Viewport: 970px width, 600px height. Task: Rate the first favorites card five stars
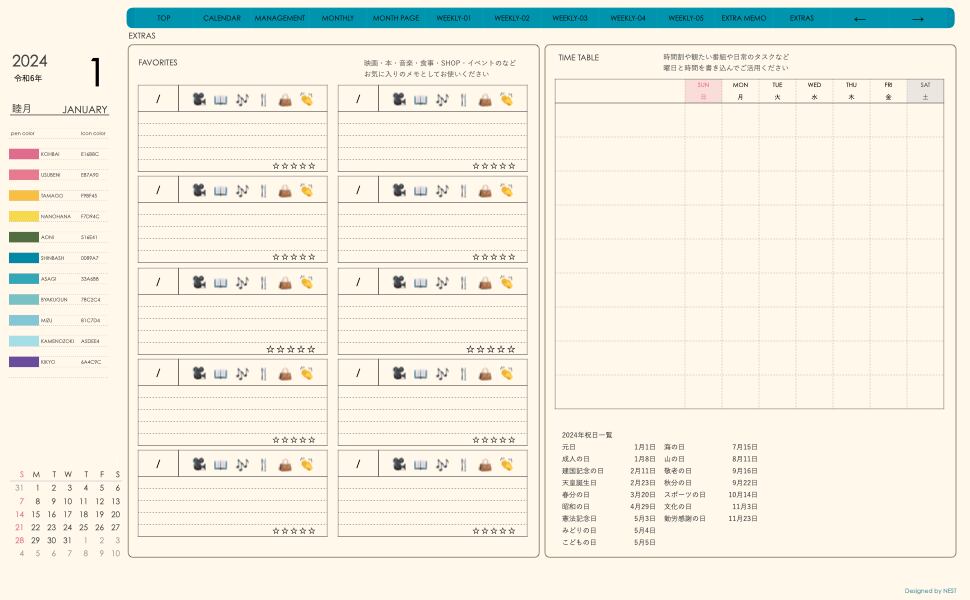coord(312,166)
